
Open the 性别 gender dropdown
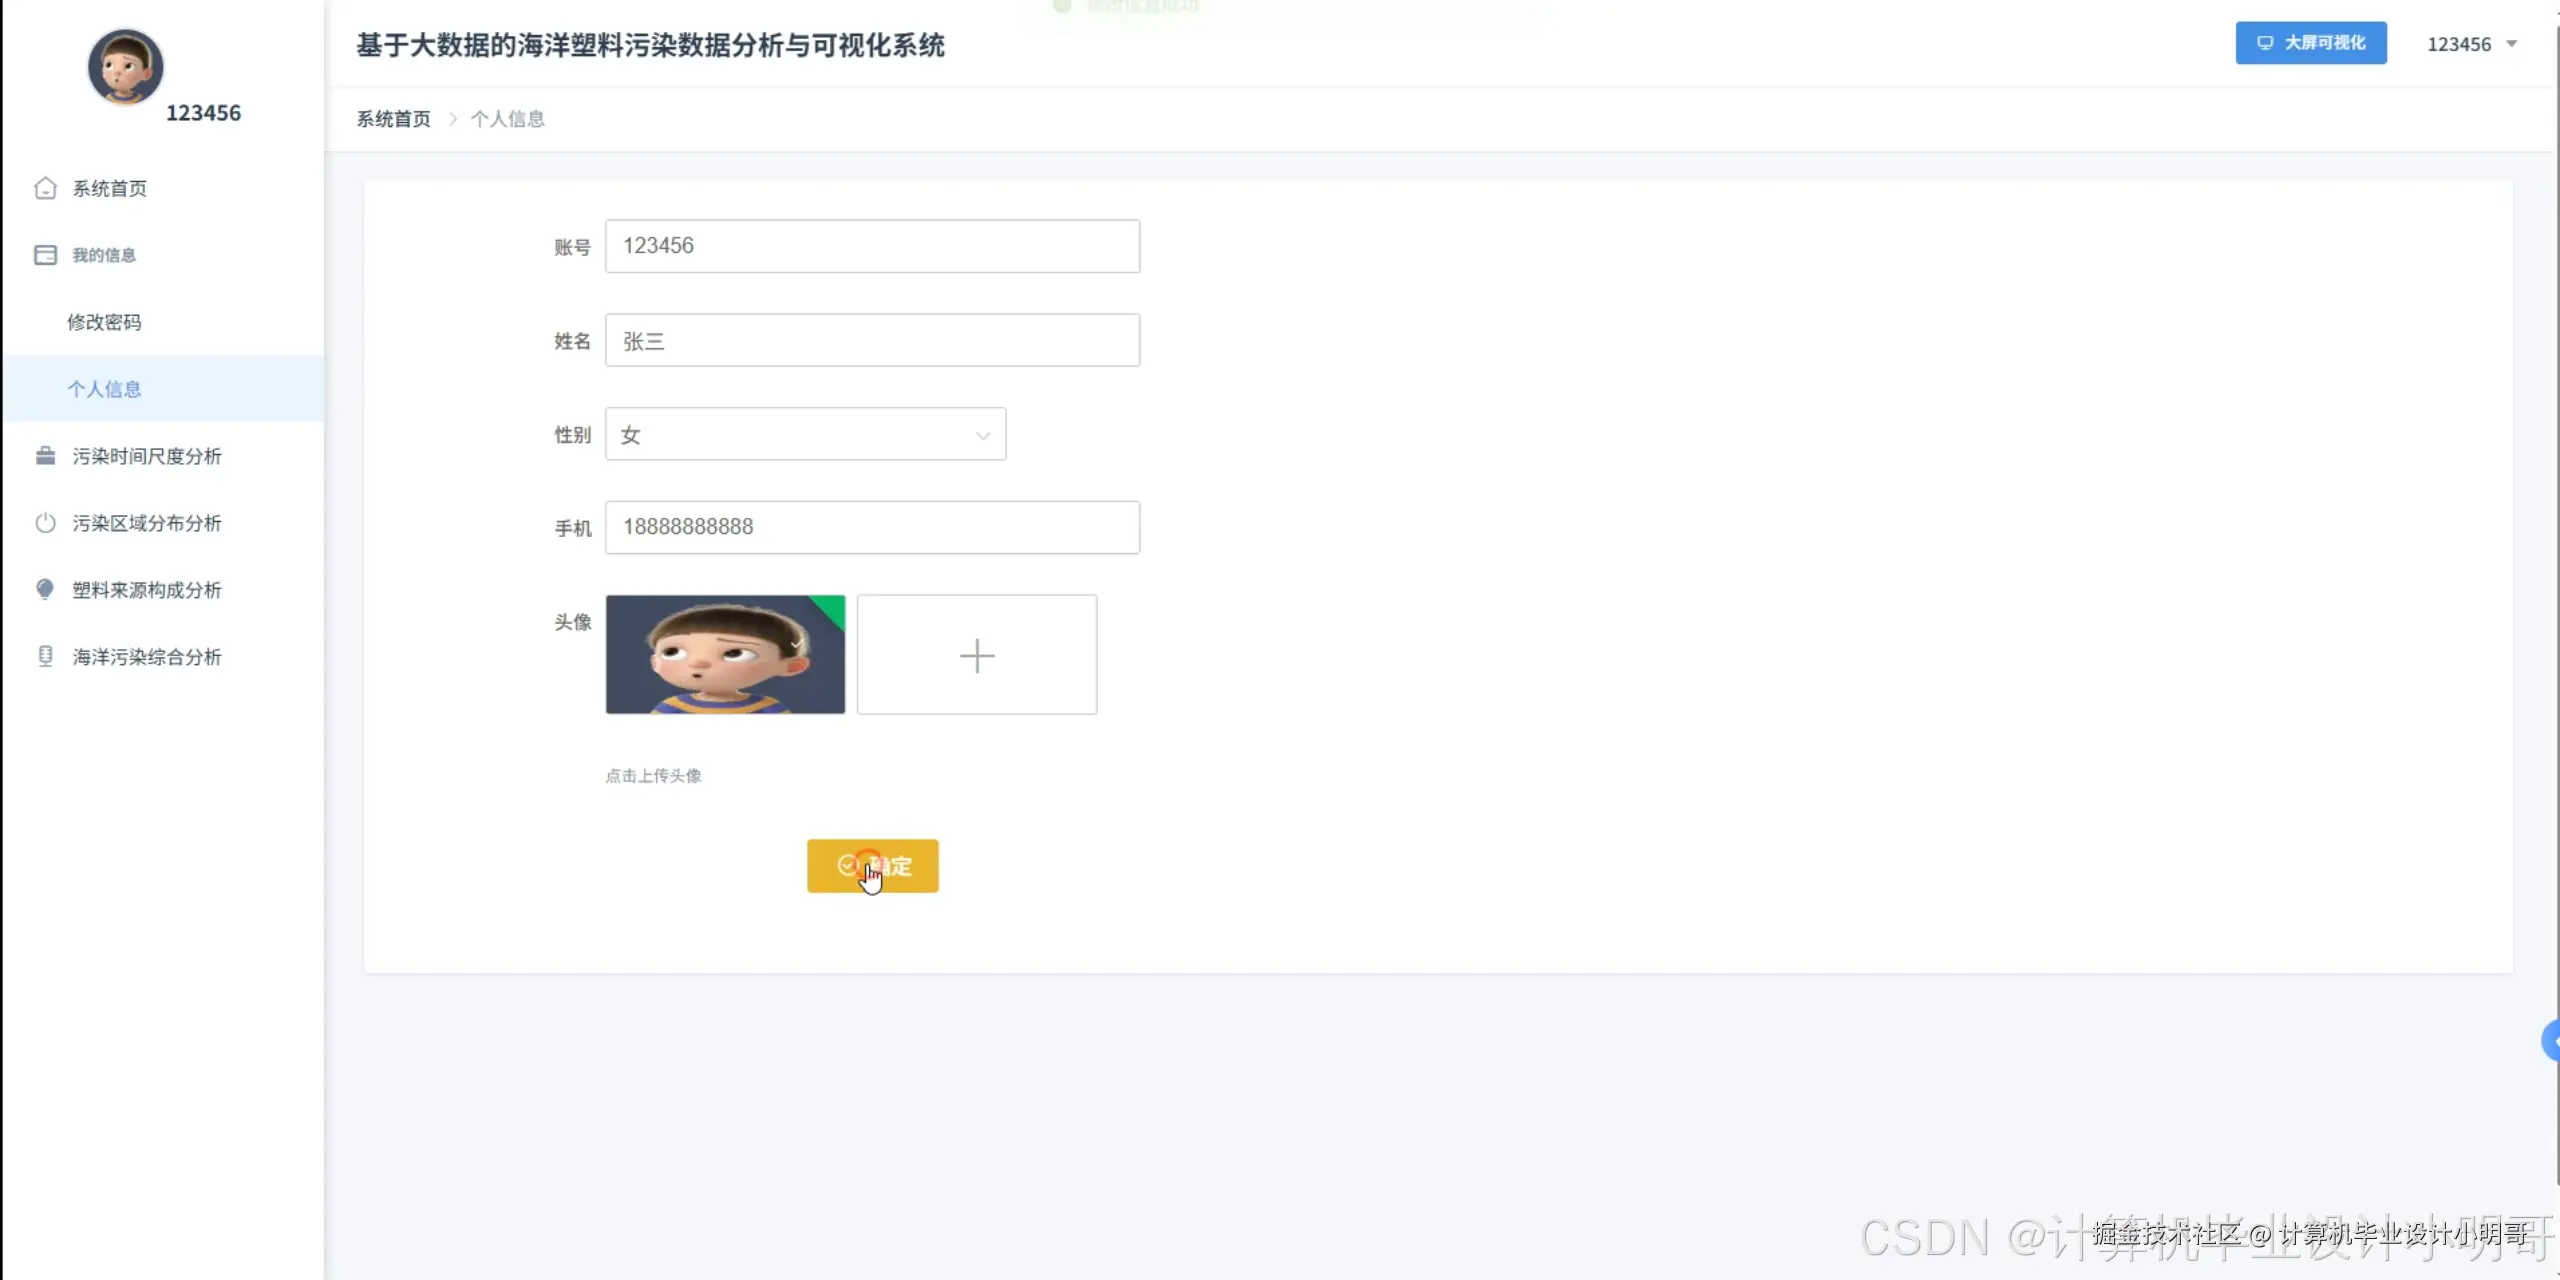(804, 434)
